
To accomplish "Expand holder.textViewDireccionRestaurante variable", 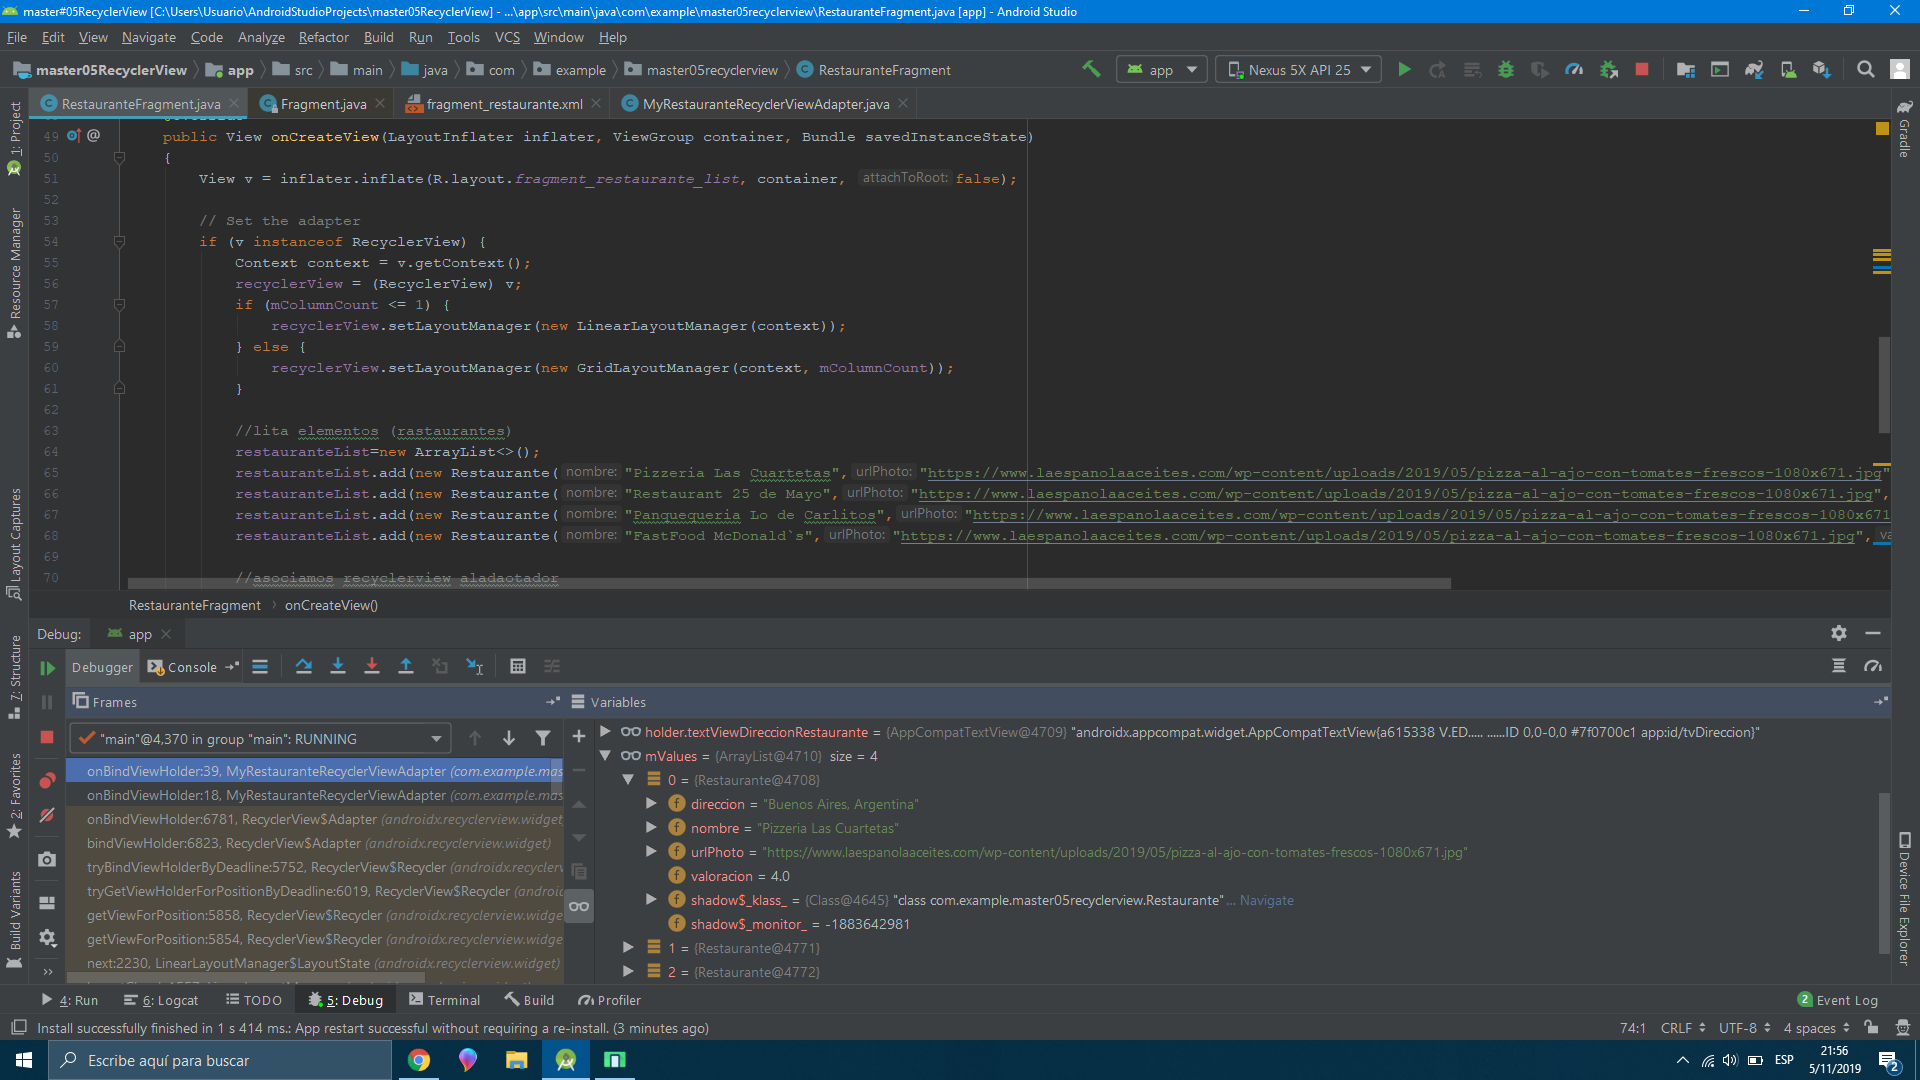I will (605, 731).
